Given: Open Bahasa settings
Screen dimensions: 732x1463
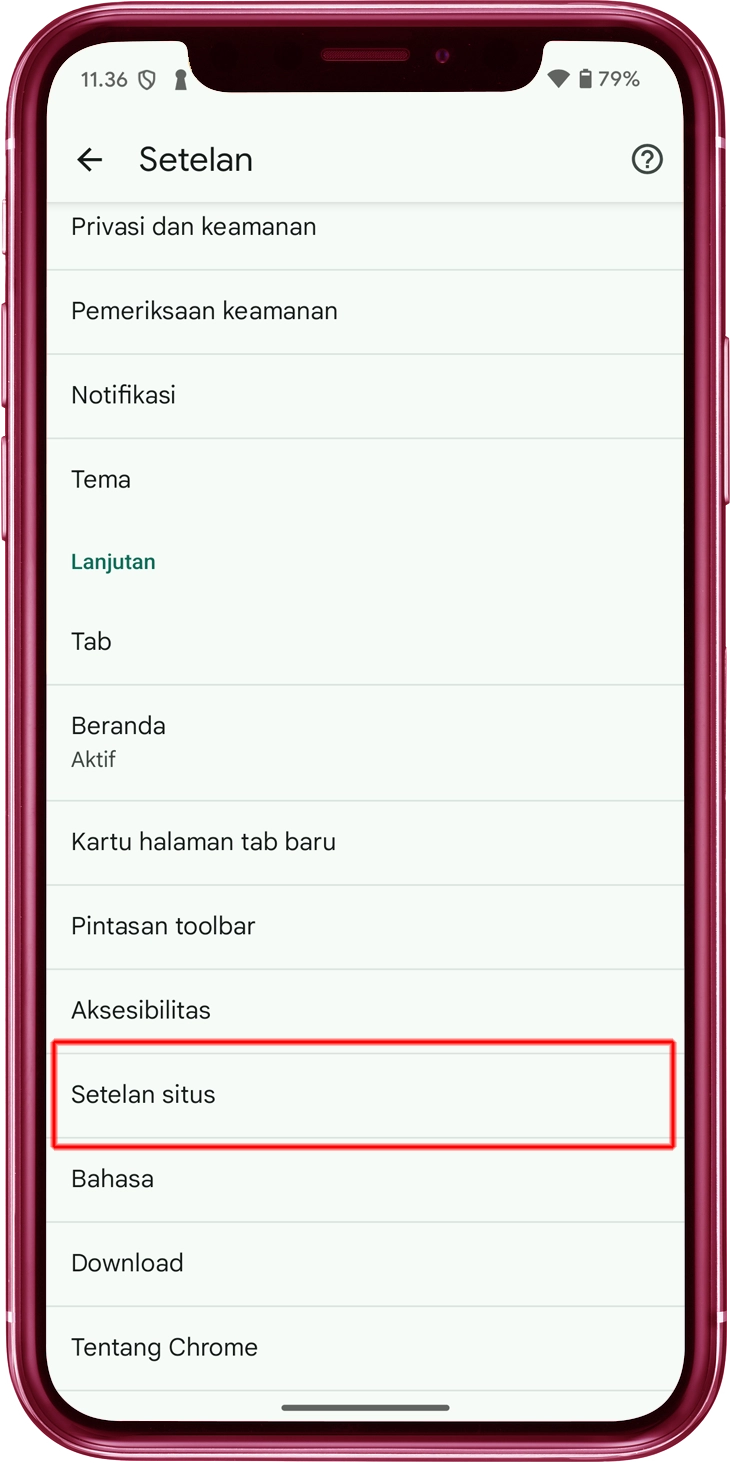Looking at the screenshot, I should pos(365,1179).
